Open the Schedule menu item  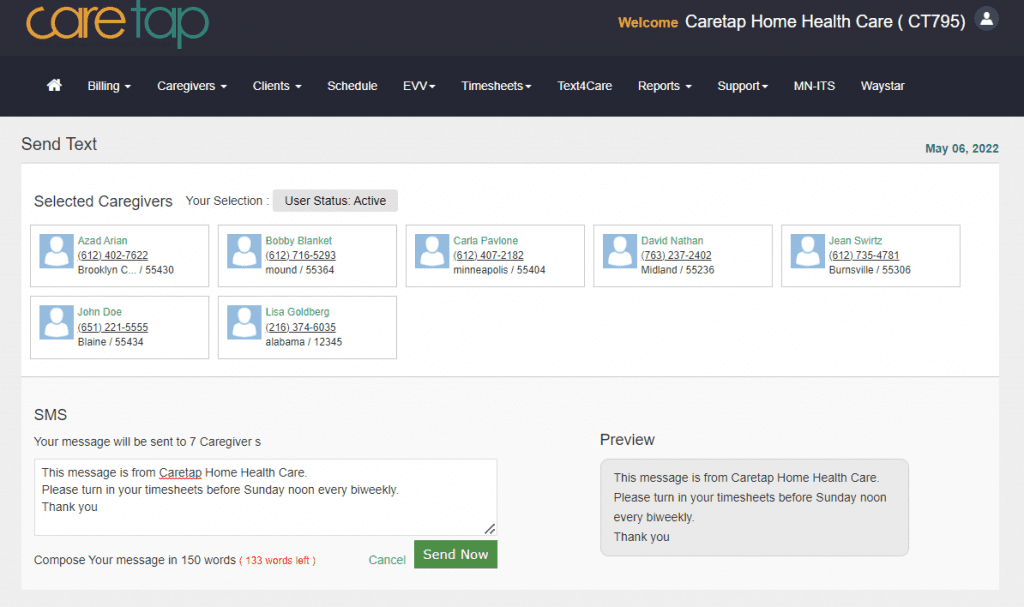pos(352,86)
